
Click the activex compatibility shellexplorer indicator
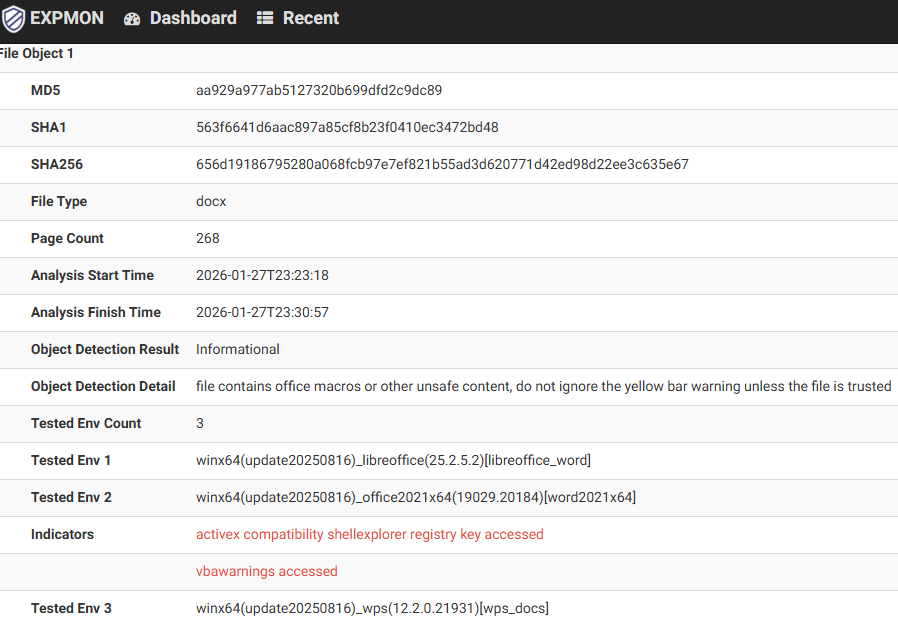coord(369,535)
